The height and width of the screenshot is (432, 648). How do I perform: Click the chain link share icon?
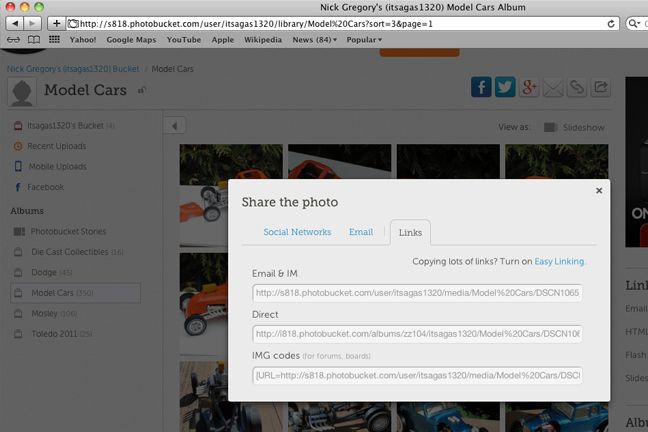click(x=578, y=88)
